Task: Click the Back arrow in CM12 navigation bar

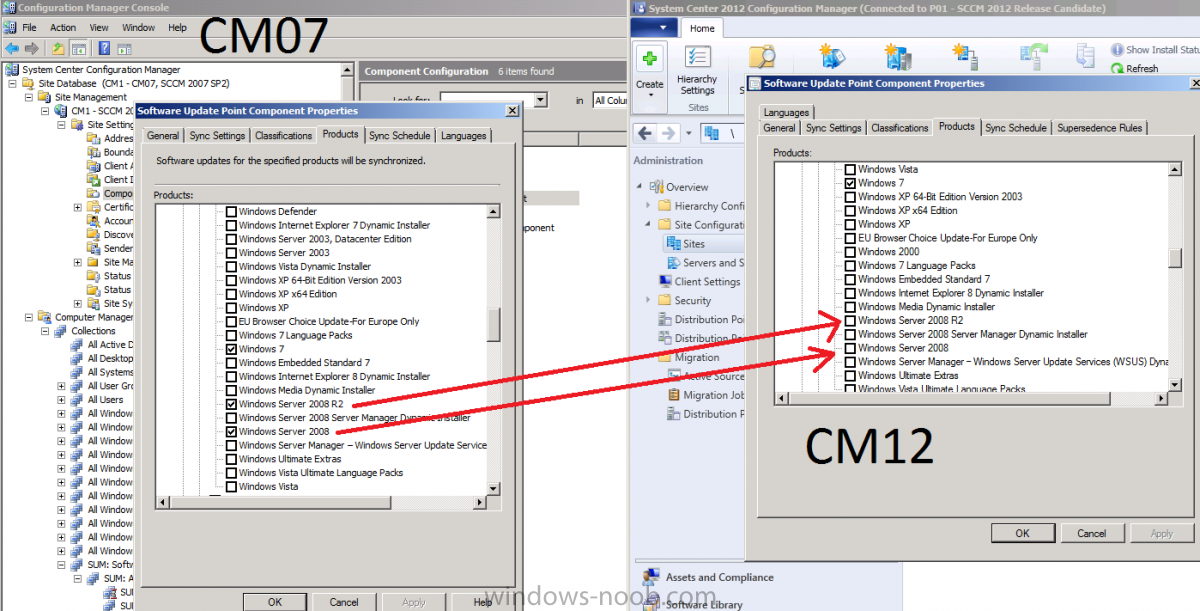Action: 645,133
